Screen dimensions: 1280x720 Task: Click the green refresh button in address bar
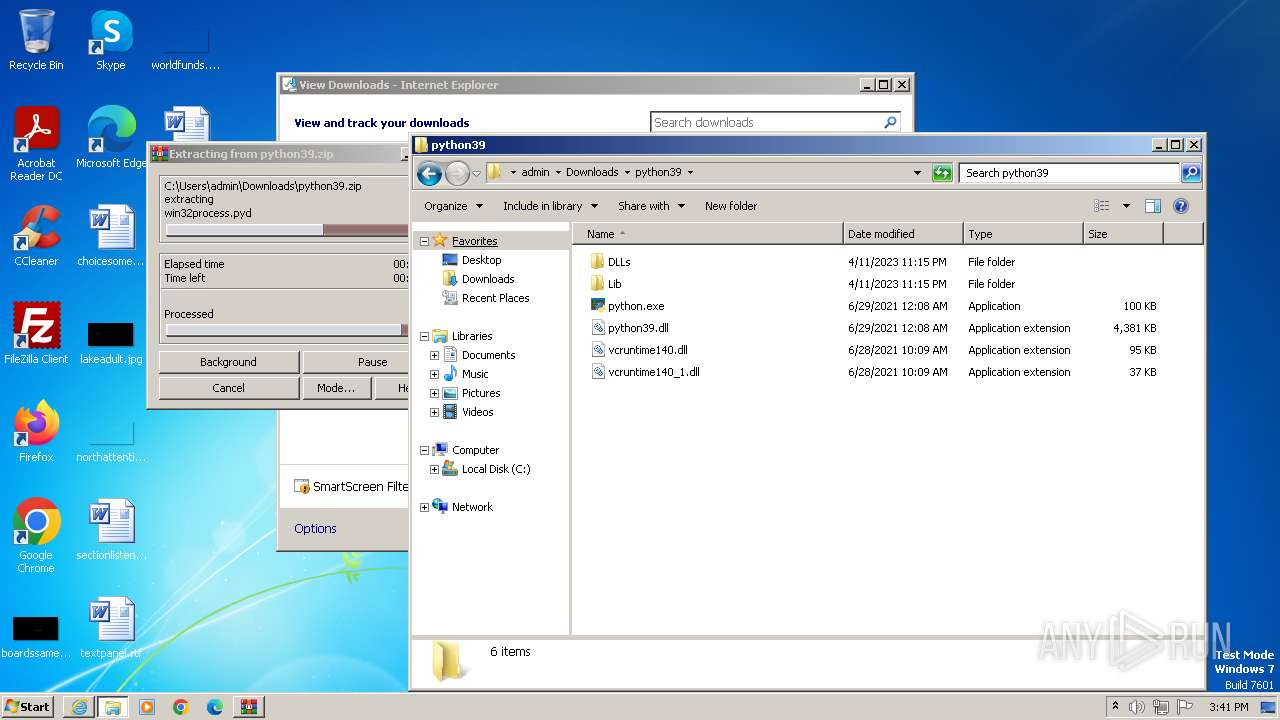click(942, 173)
